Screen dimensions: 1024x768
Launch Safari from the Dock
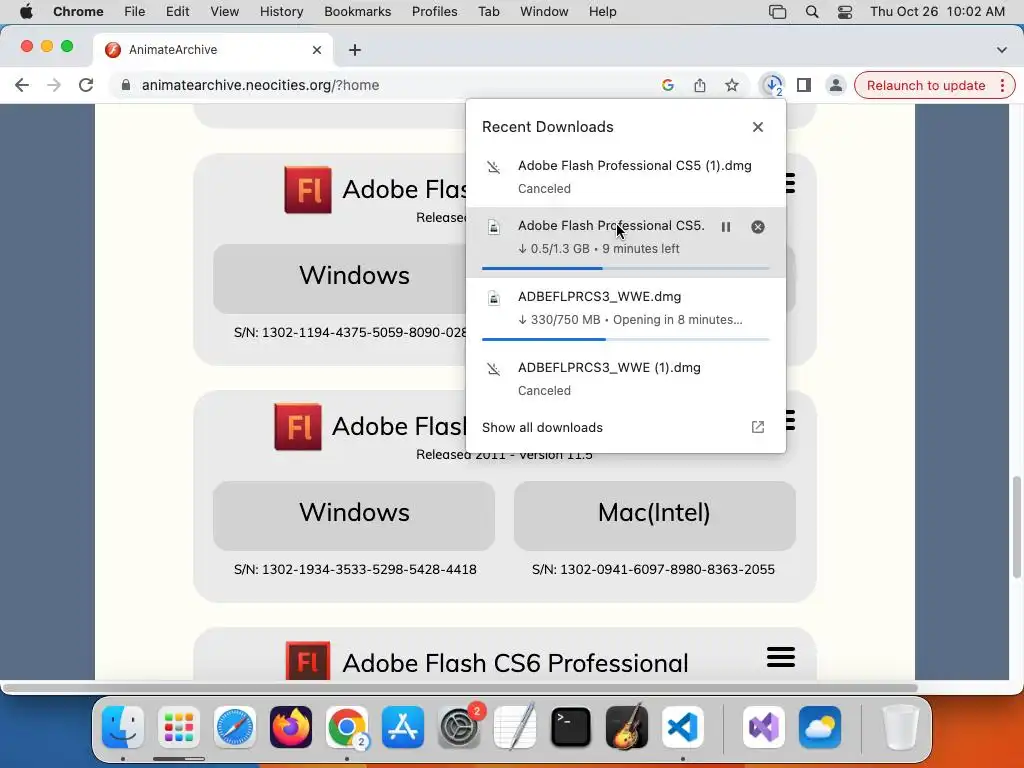pyautogui.click(x=234, y=727)
